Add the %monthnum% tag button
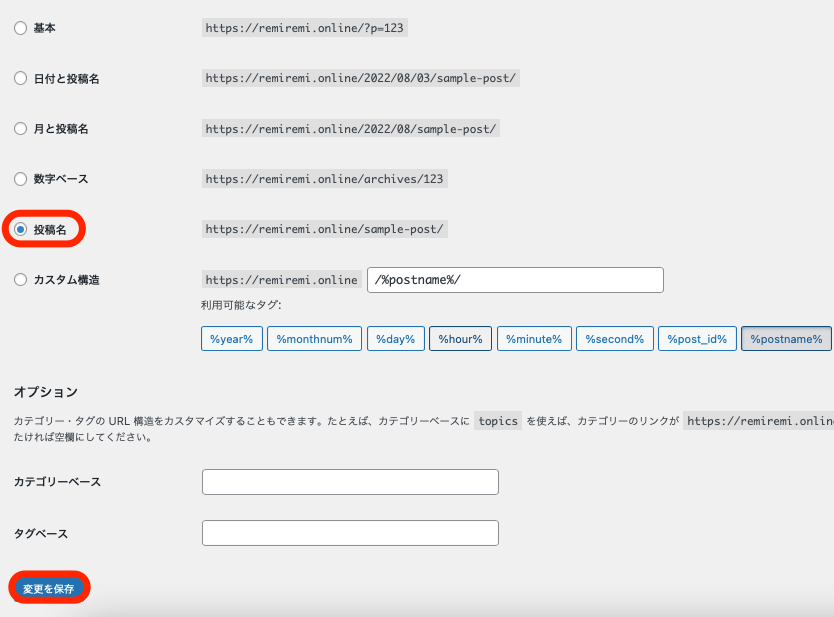 pos(314,339)
